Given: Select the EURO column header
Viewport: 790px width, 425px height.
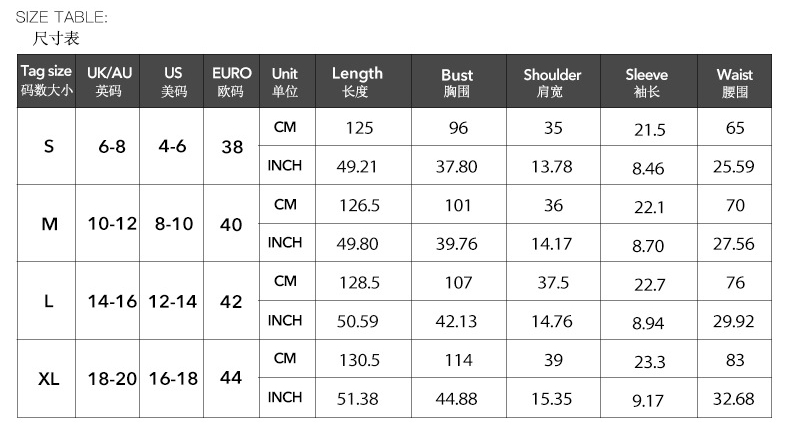Looking at the screenshot, I should [x=231, y=82].
